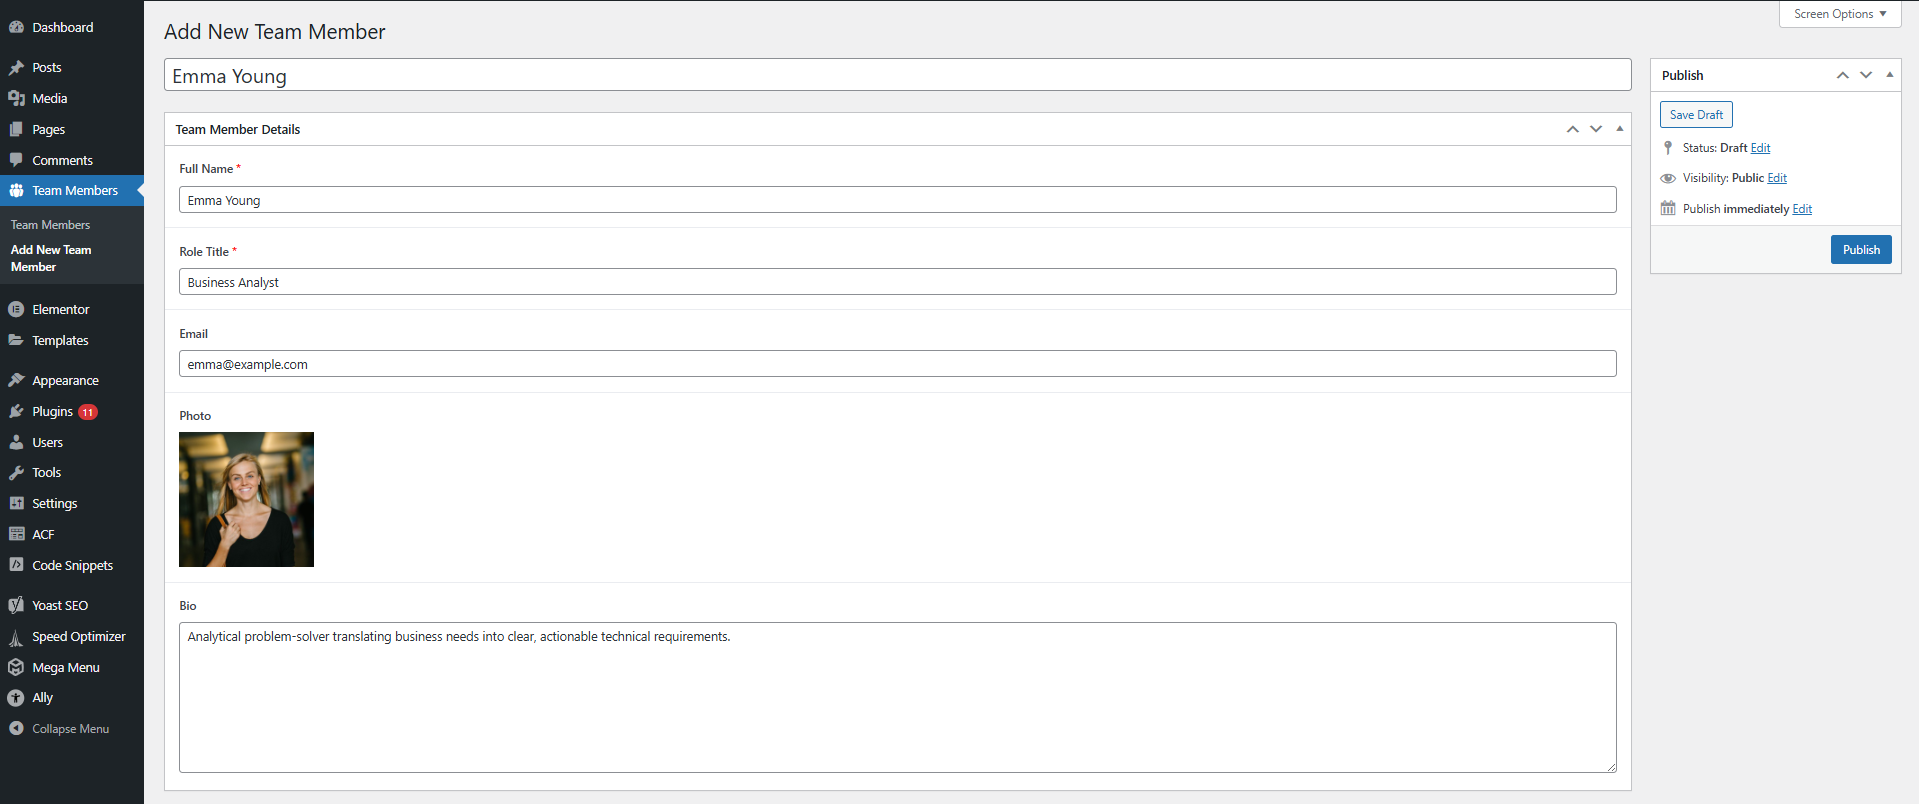Toggle the Team Member Details panel
This screenshot has width=1919, height=804.
[x=1619, y=129]
